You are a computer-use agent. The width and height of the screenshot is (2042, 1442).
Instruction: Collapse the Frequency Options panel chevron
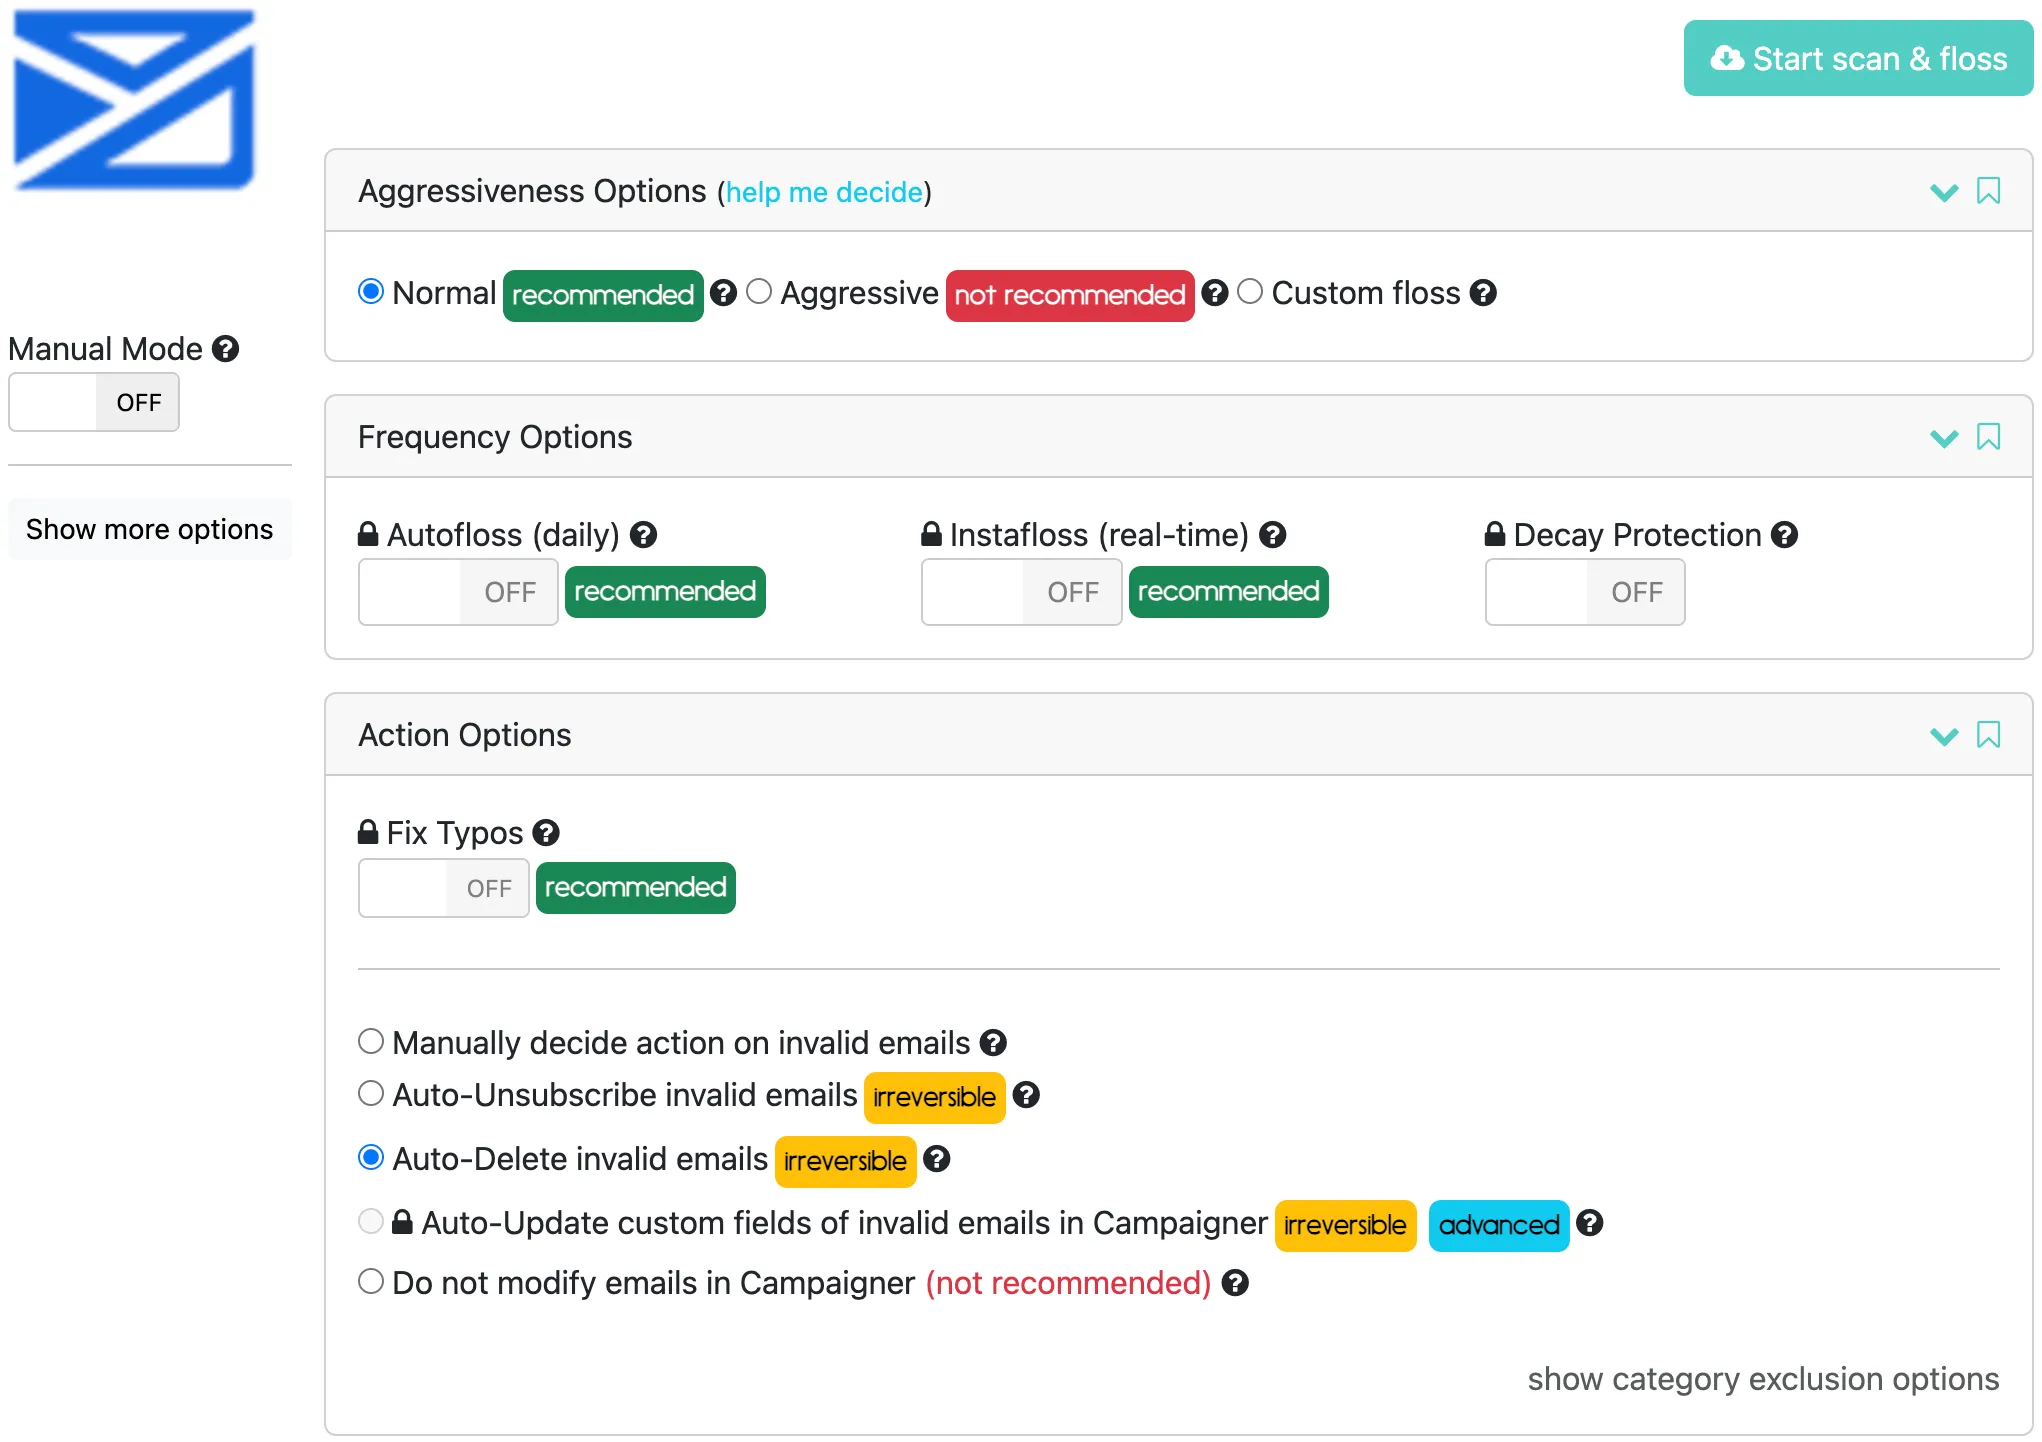click(x=1944, y=438)
